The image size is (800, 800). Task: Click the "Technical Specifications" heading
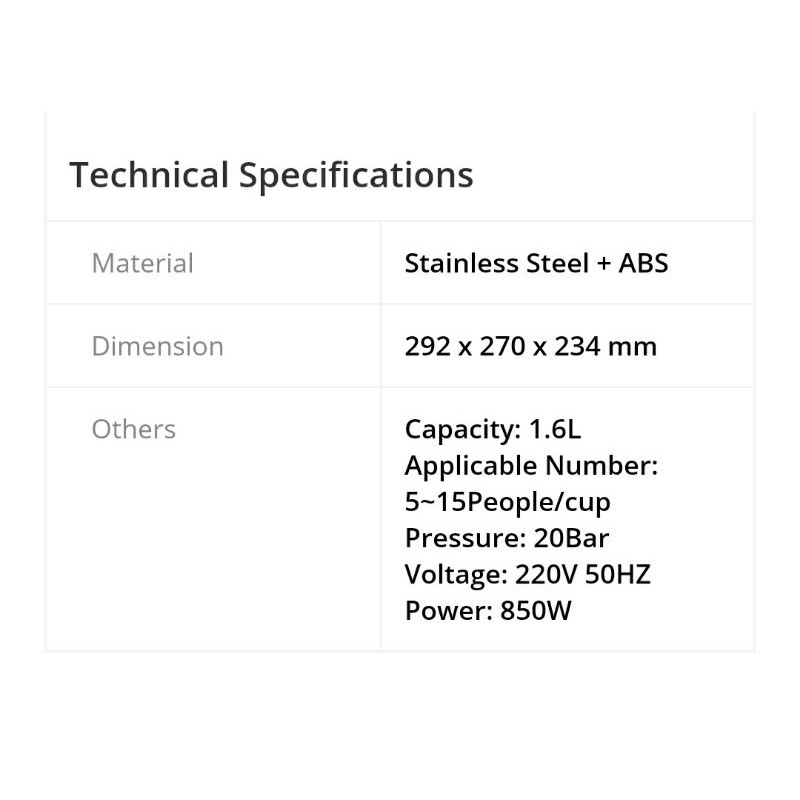point(271,175)
